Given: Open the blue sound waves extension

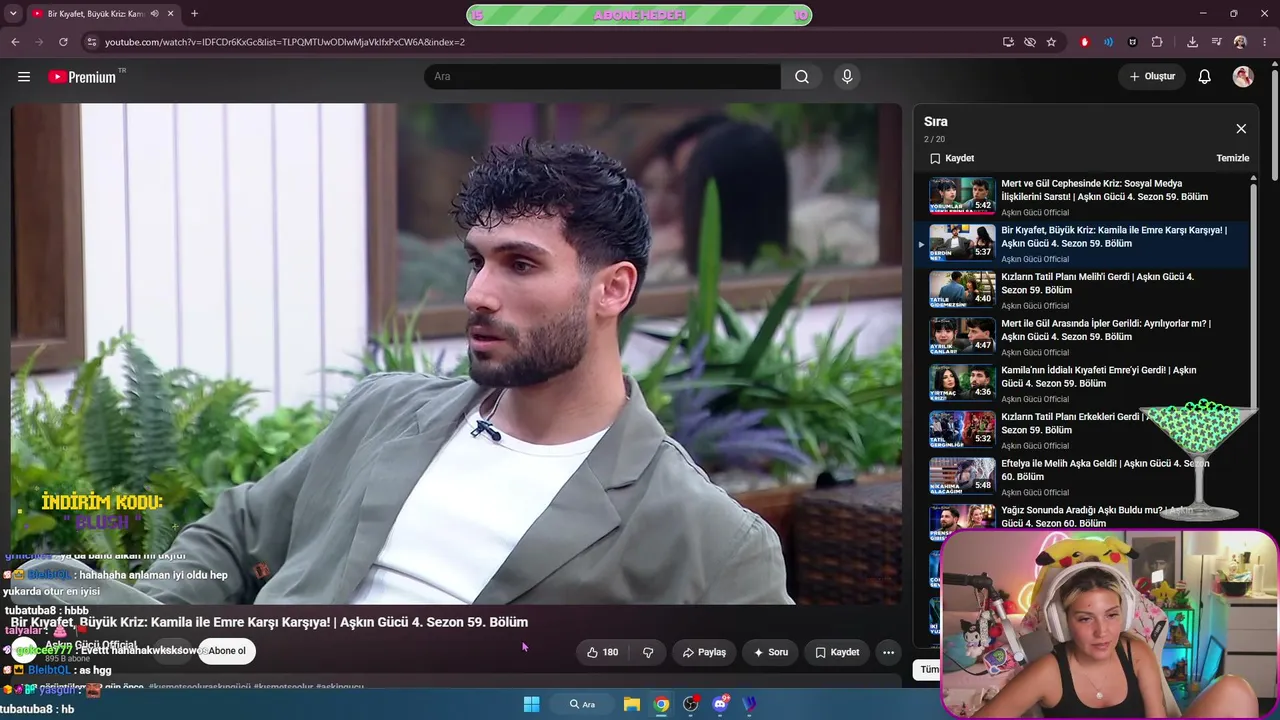Looking at the screenshot, I should point(1108,42).
